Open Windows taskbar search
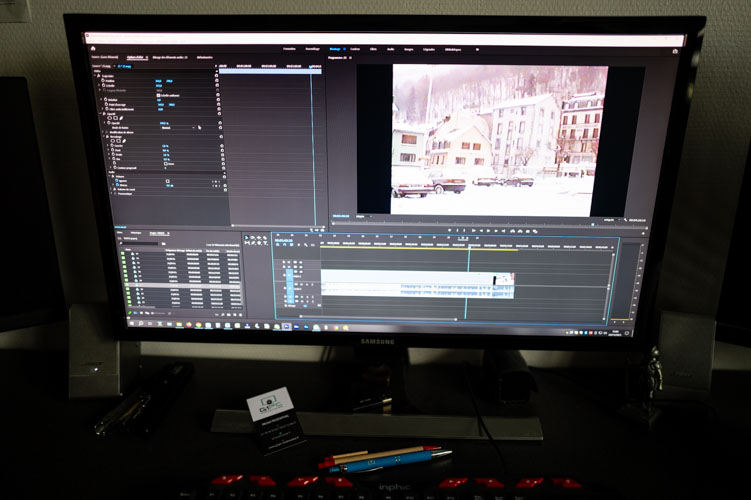The image size is (751, 500). (140, 323)
